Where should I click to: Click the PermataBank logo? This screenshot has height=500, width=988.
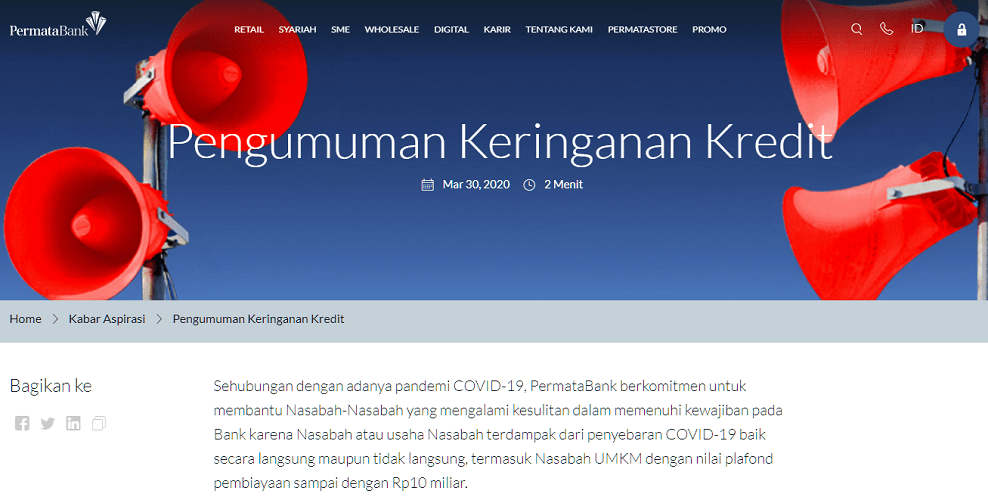click(x=58, y=25)
